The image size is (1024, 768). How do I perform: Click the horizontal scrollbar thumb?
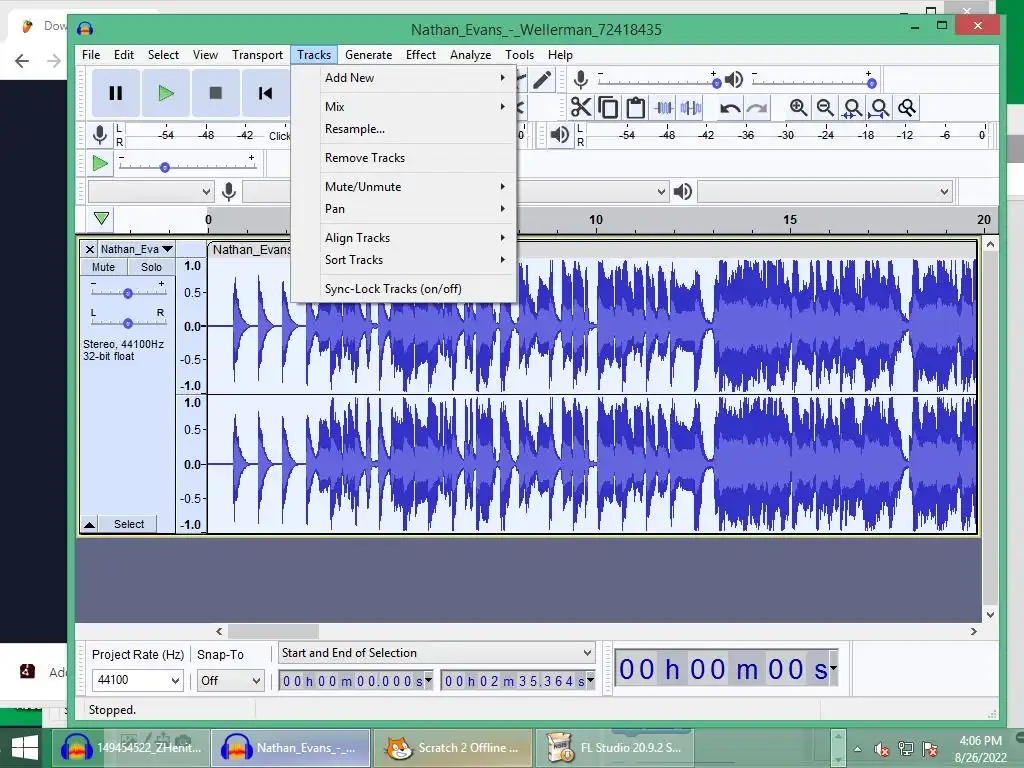(273, 632)
